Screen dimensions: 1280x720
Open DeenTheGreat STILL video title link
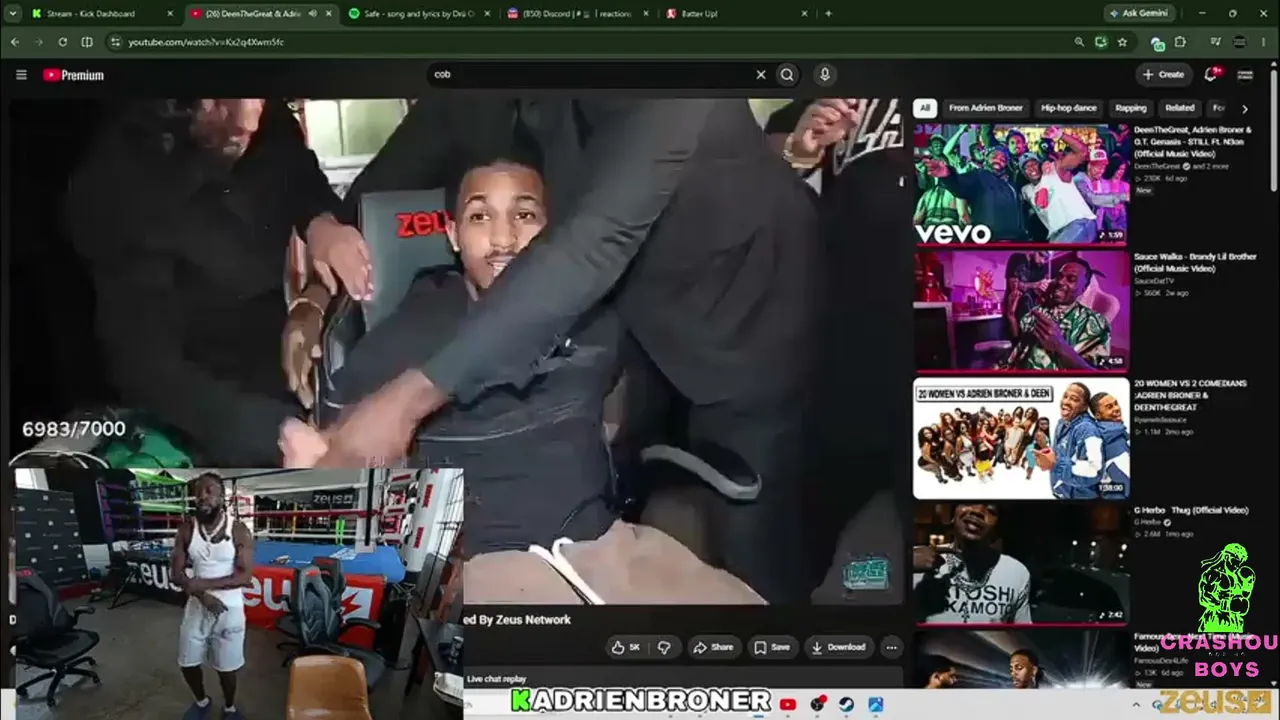click(1192, 141)
